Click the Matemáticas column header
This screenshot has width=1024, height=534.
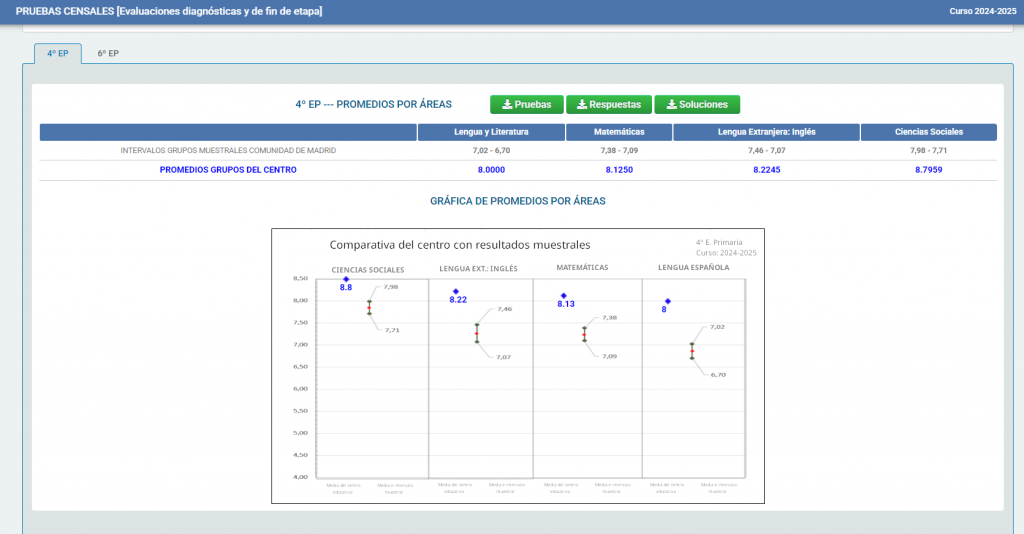619,132
